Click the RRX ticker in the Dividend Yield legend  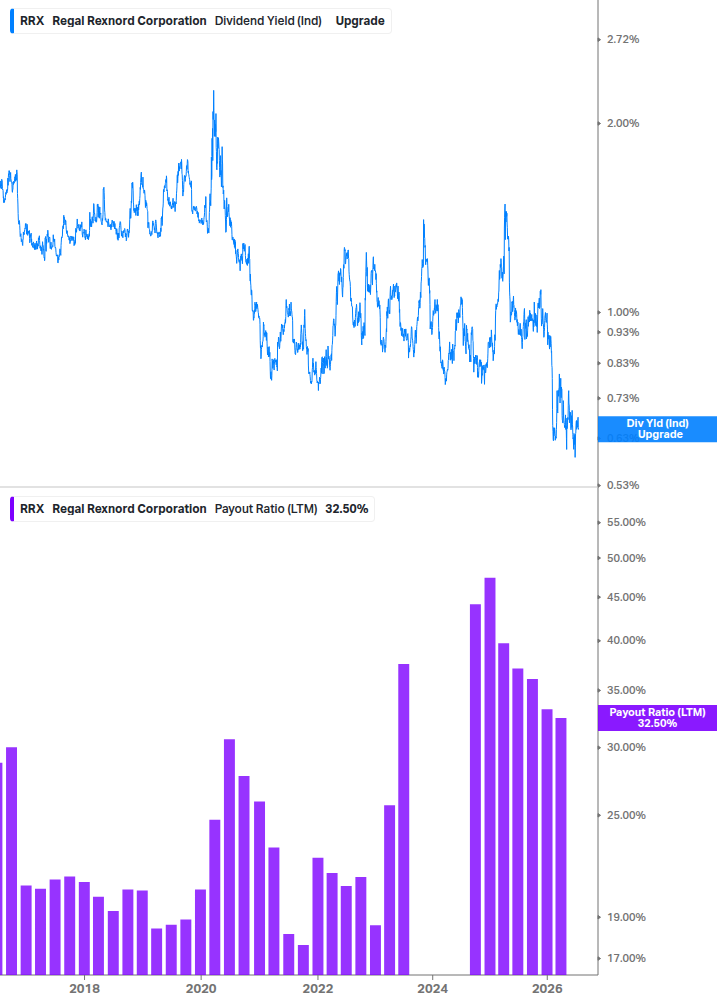coord(32,21)
